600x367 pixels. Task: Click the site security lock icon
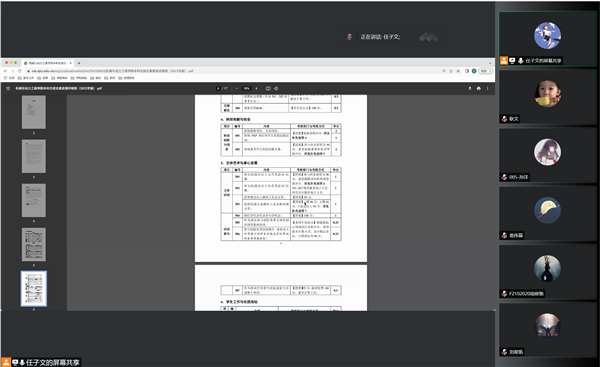(28, 71)
